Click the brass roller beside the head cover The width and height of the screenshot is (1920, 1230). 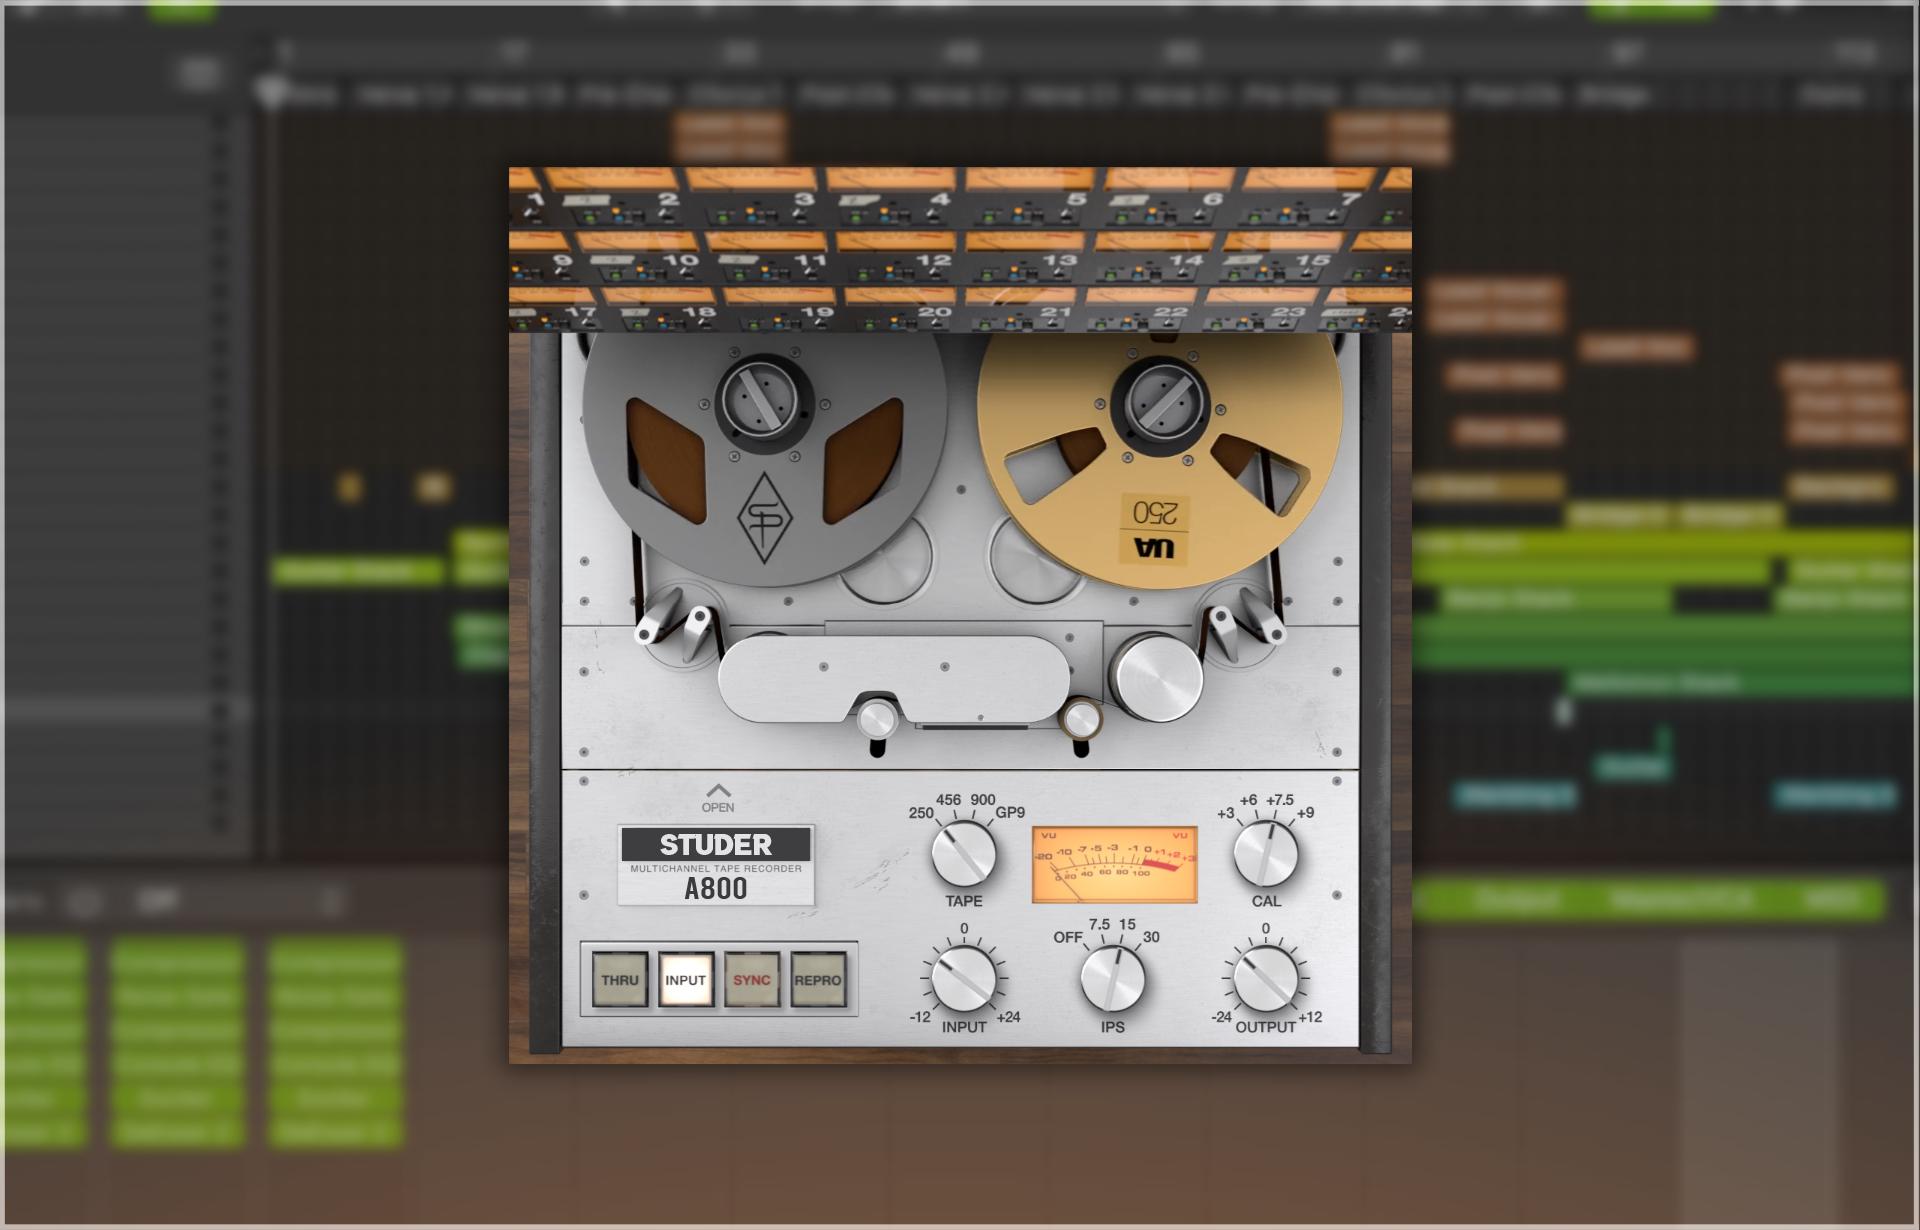(x=1080, y=718)
